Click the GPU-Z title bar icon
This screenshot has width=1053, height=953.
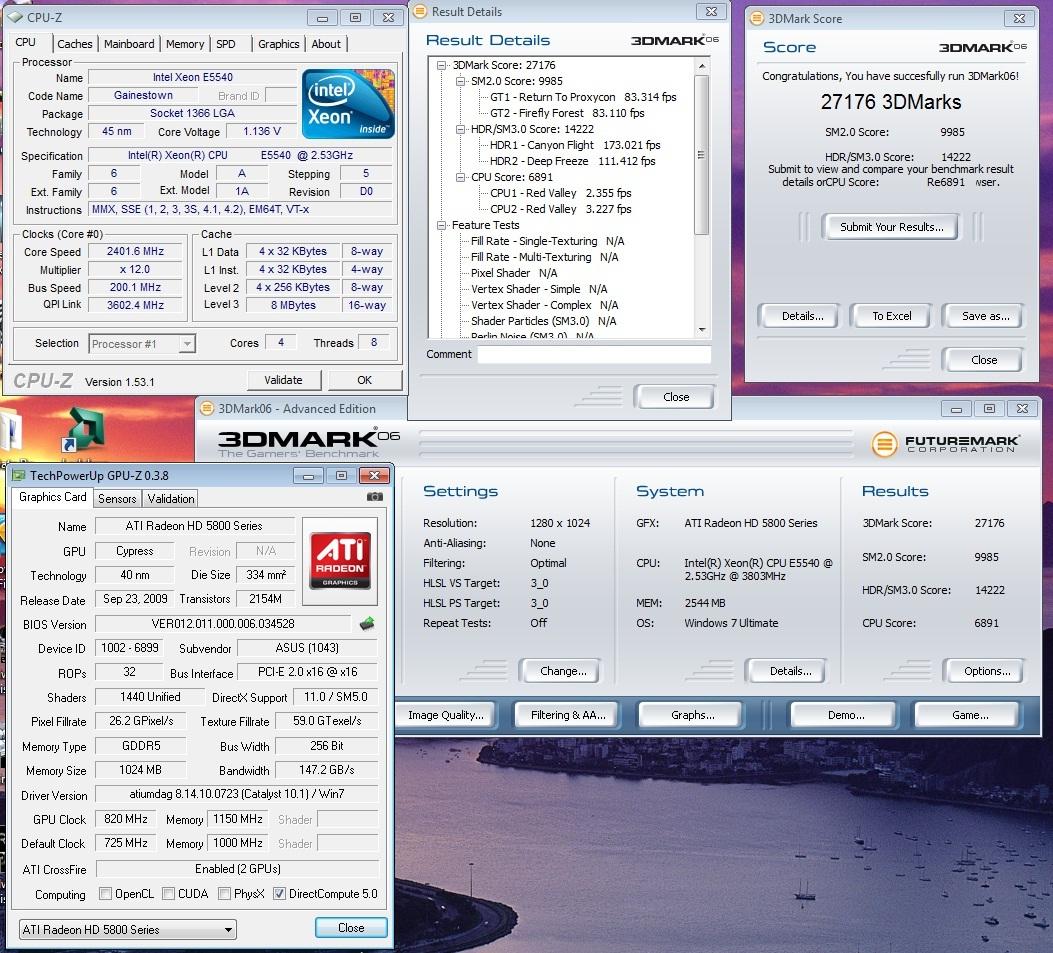point(18,475)
